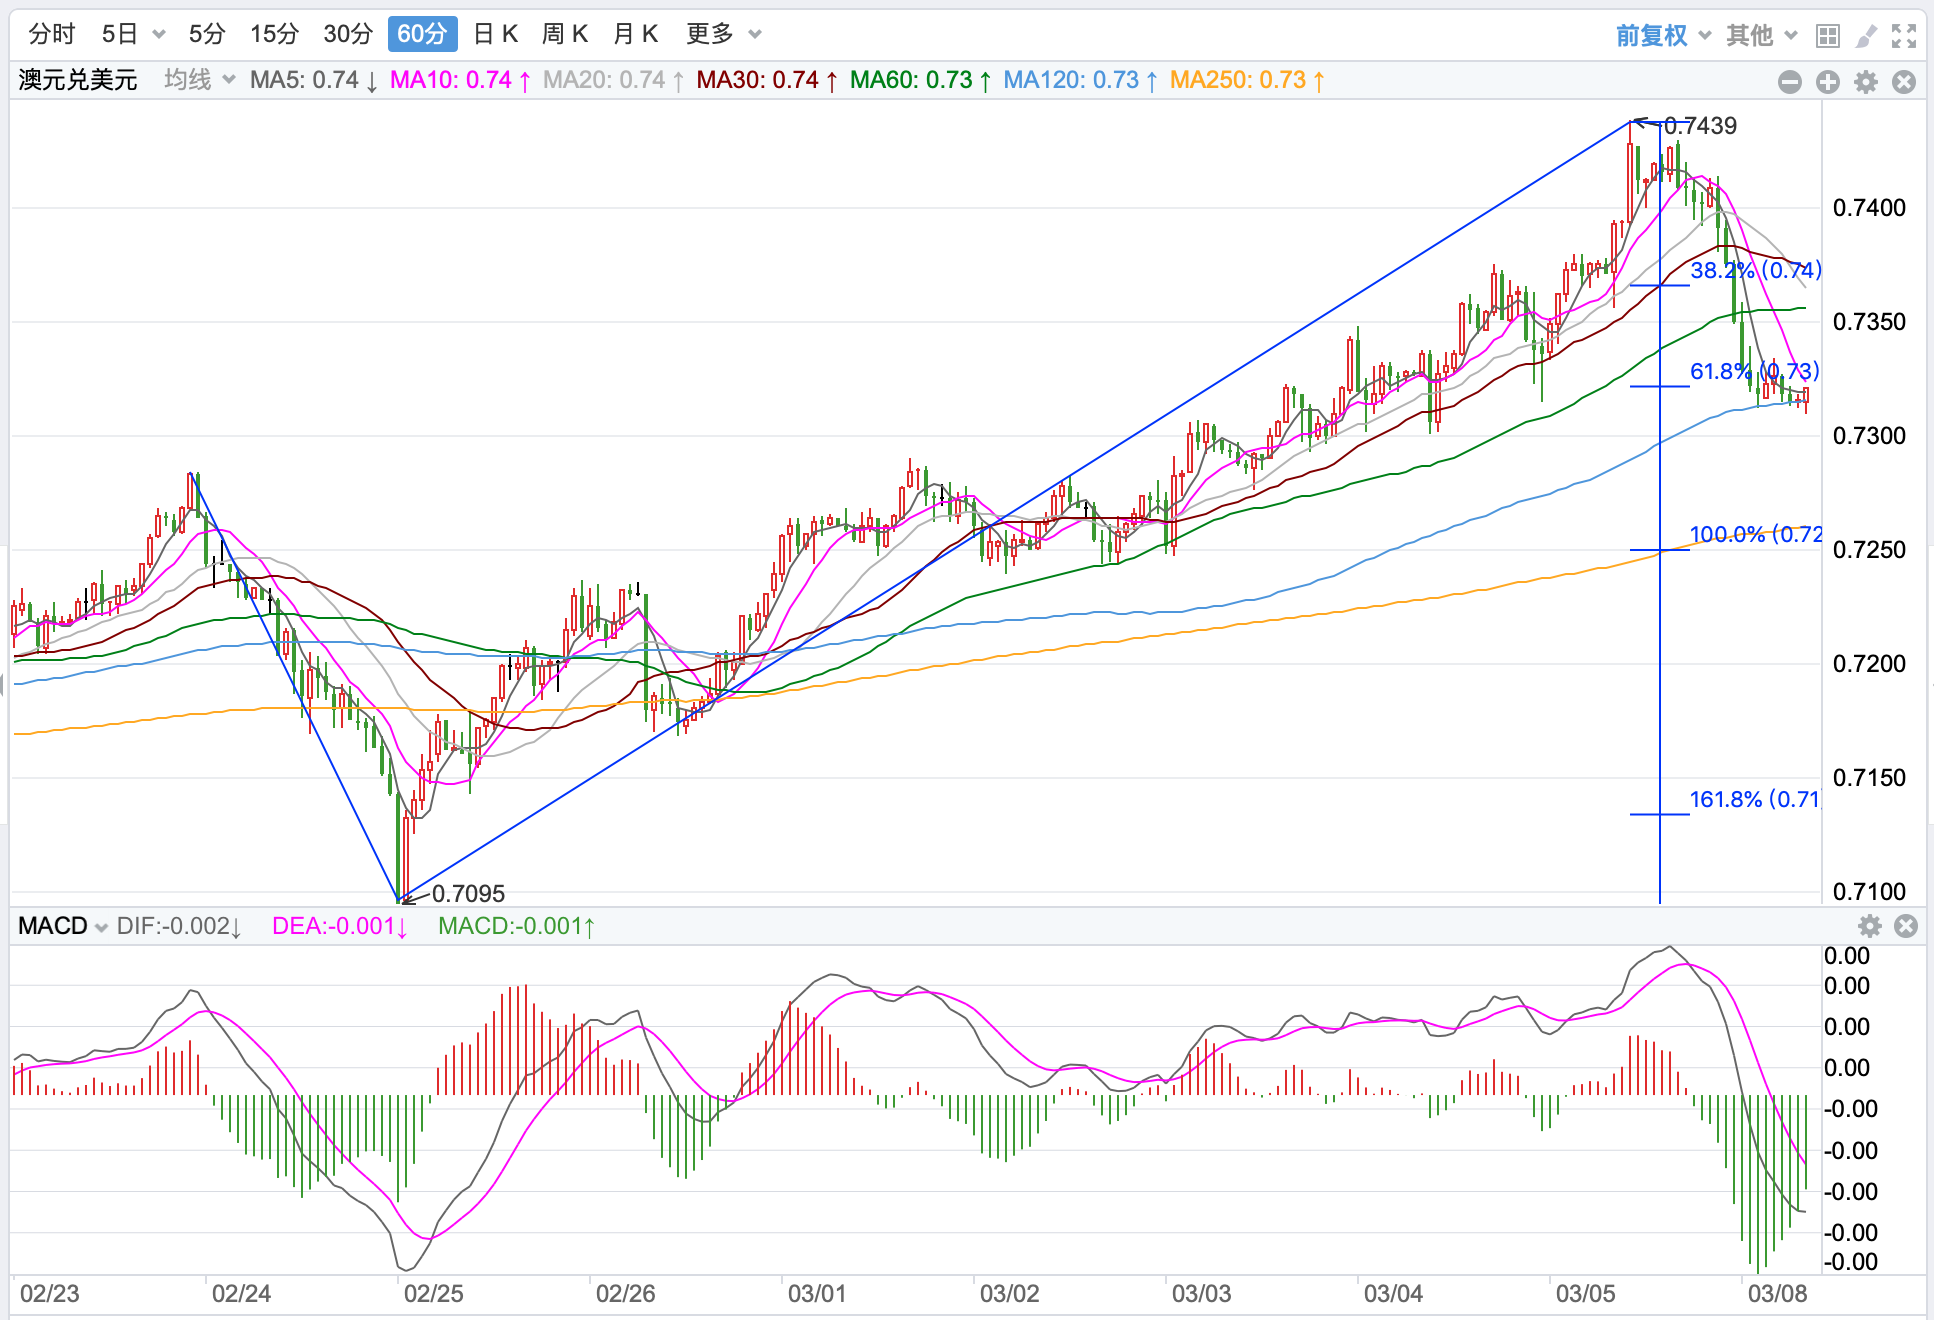Open MACD indicator settings gear
Image resolution: width=1934 pixels, height=1320 pixels.
(1870, 926)
